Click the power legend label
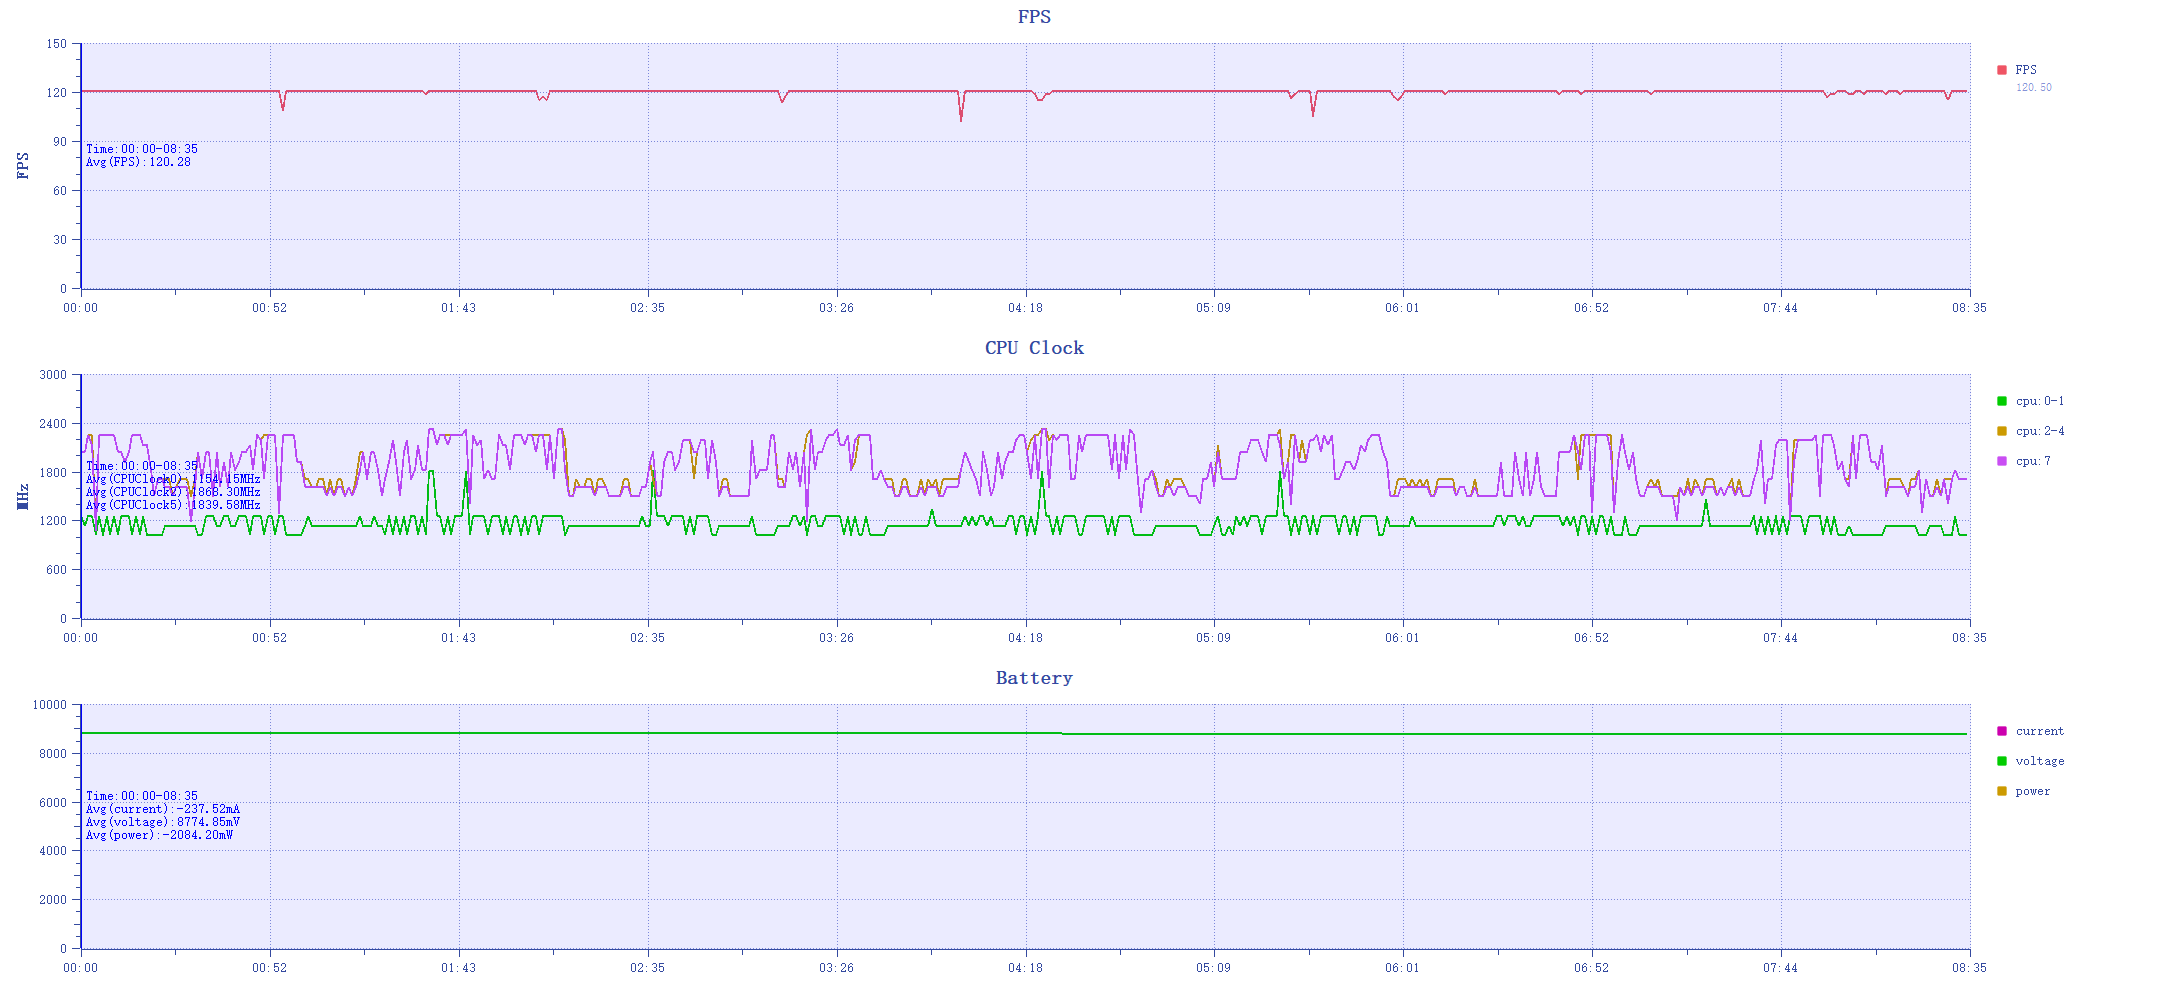 click(2033, 791)
